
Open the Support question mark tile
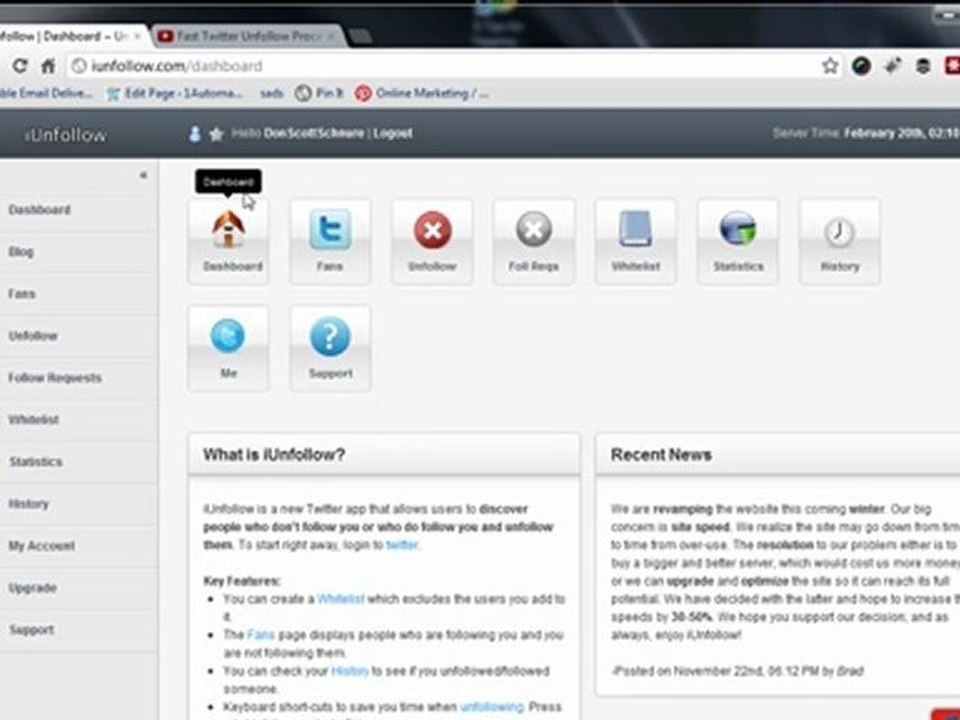(330, 348)
